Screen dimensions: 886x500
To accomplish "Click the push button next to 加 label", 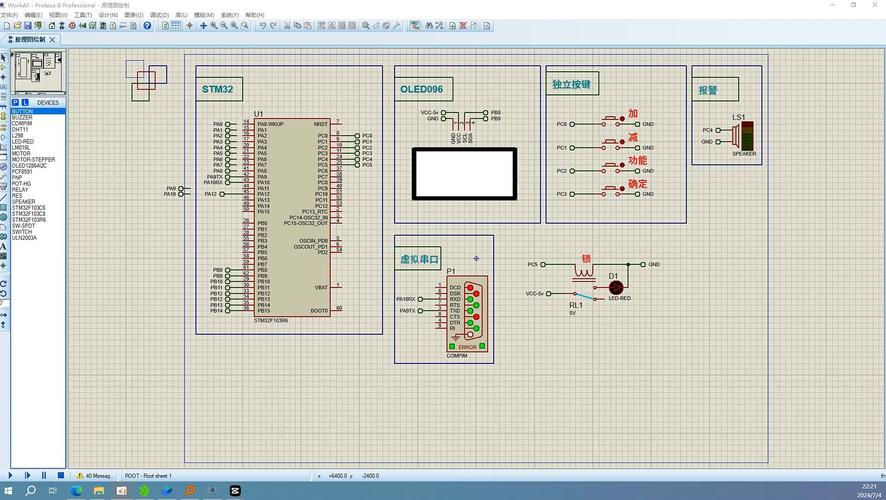I will pyautogui.click(x=613, y=121).
